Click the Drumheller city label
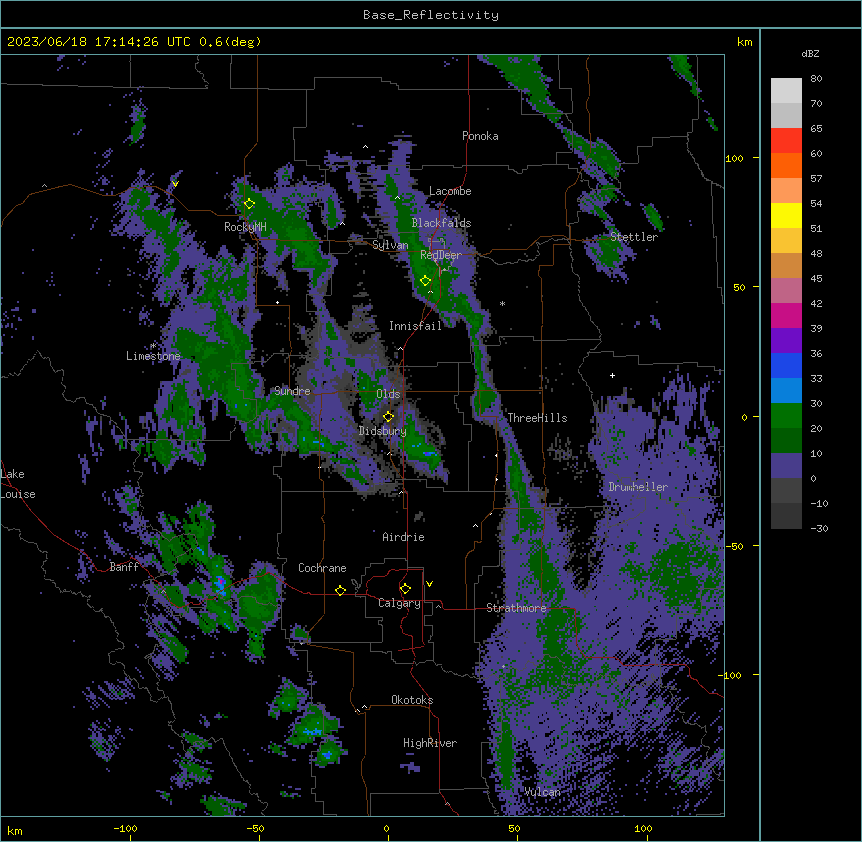This screenshot has width=862, height=842. (x=638, y=487)
